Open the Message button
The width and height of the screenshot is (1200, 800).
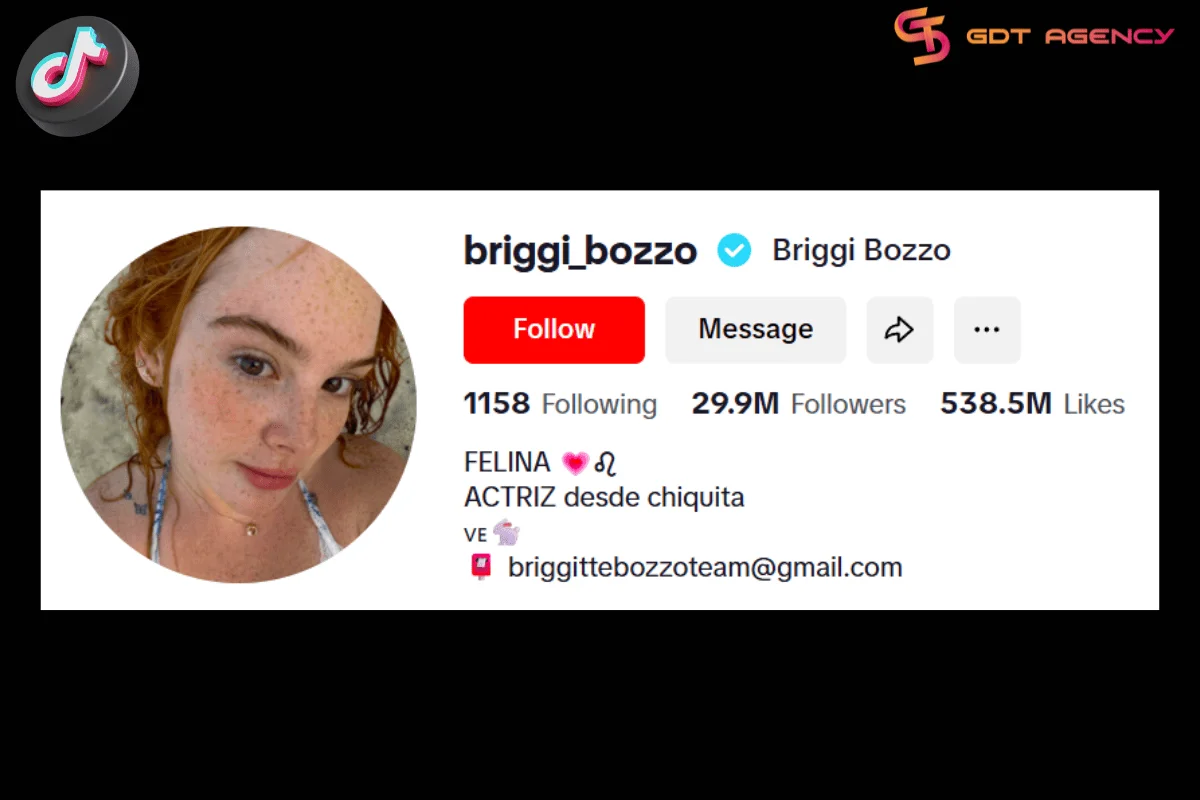(x=756, y=329)
